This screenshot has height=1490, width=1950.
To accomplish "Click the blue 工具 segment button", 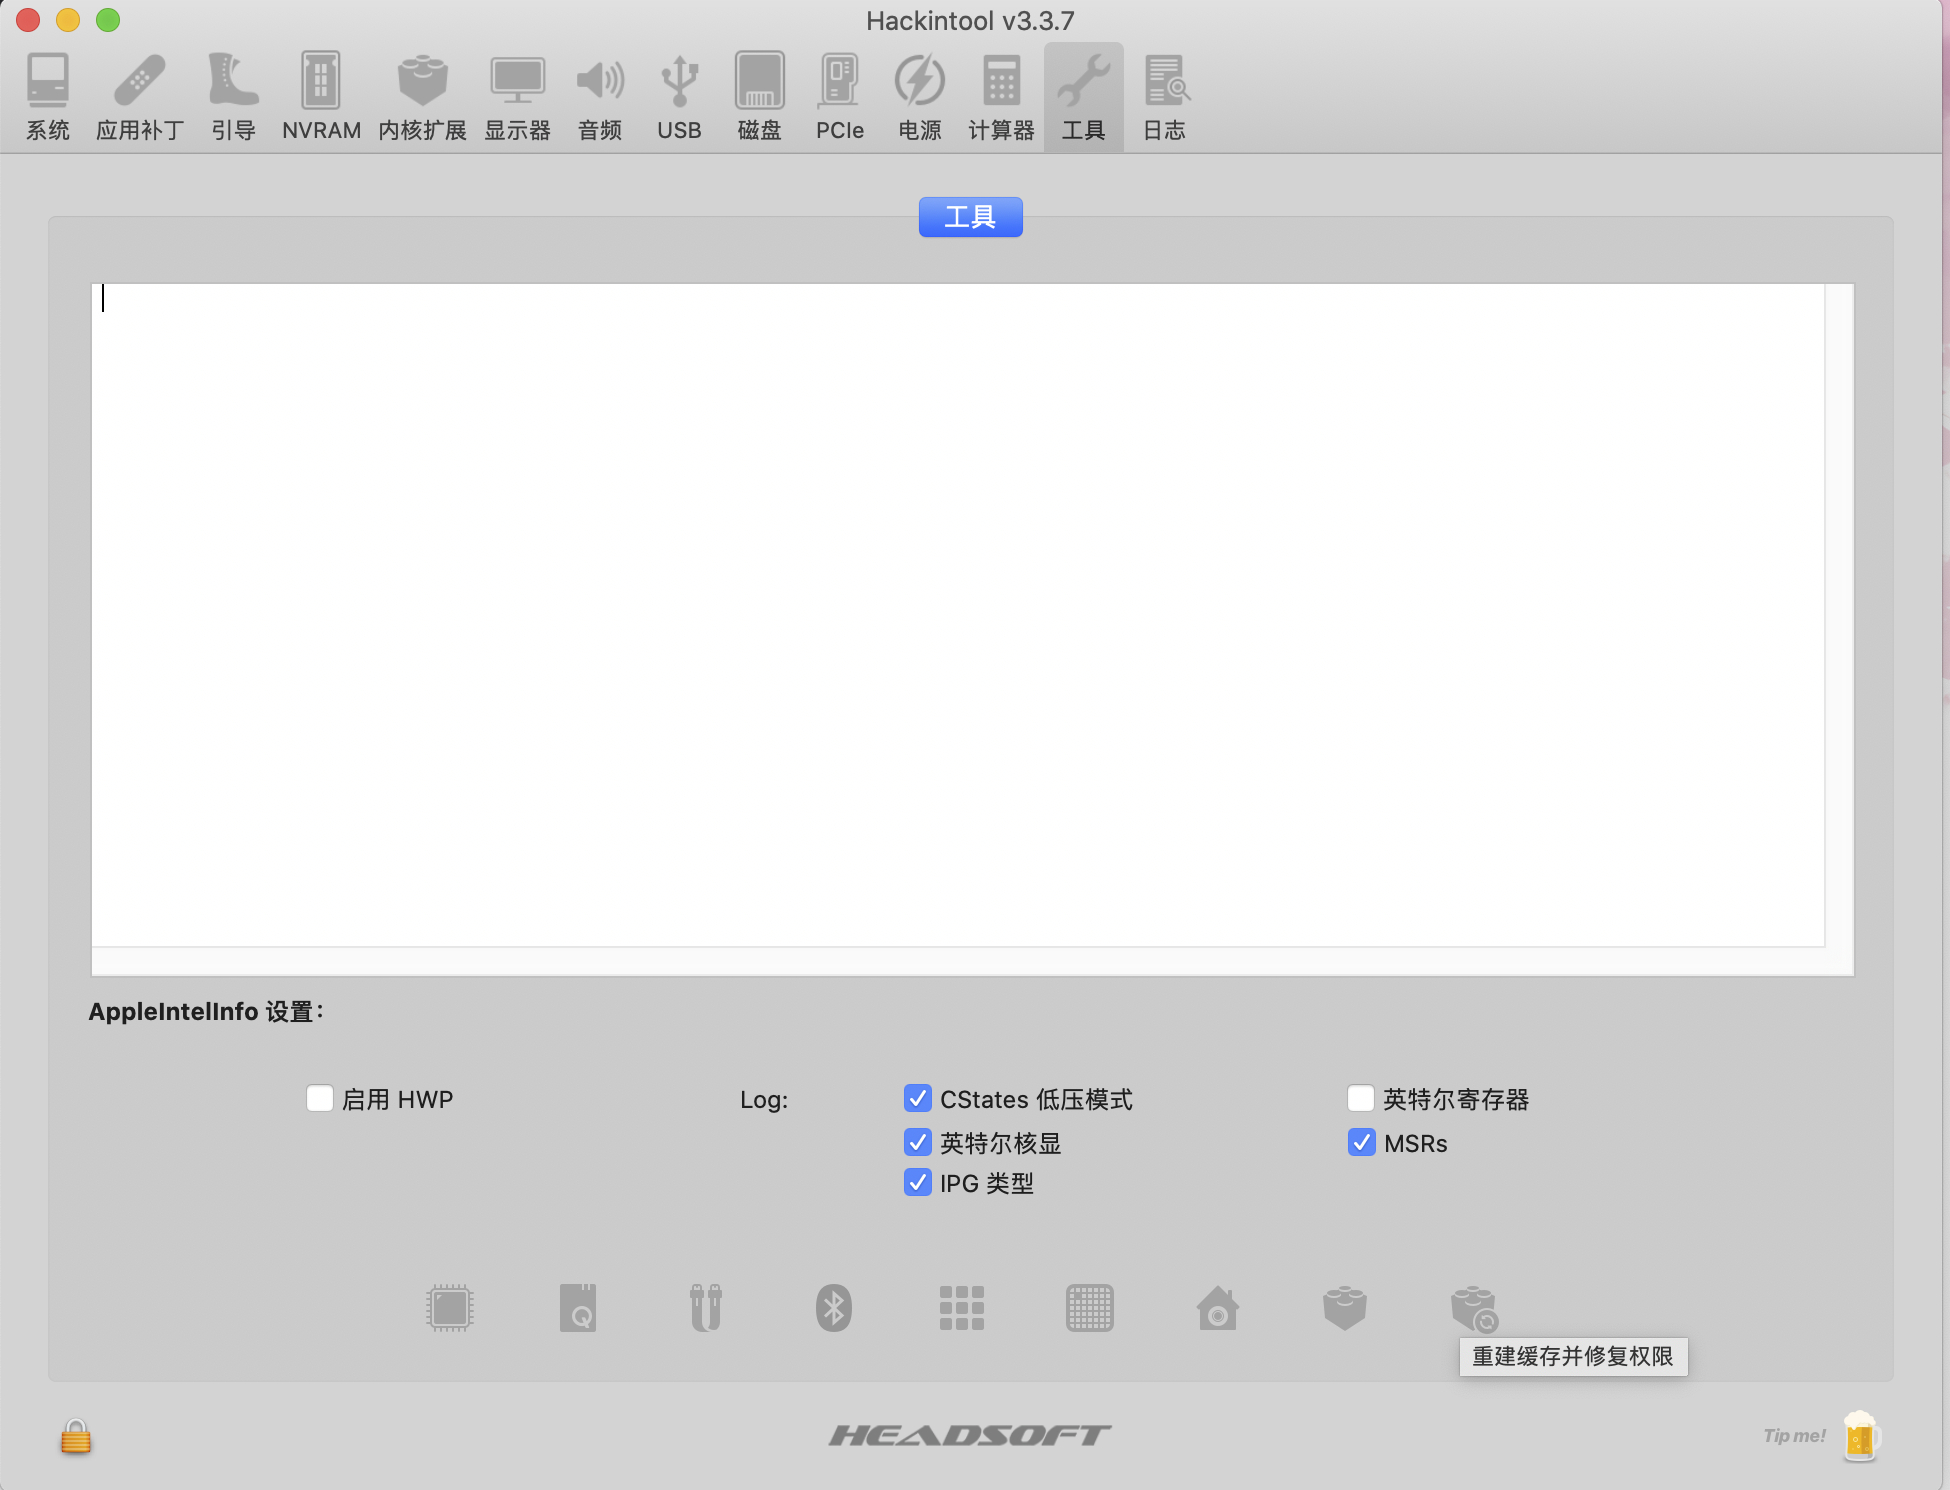I will coord(970,217).
